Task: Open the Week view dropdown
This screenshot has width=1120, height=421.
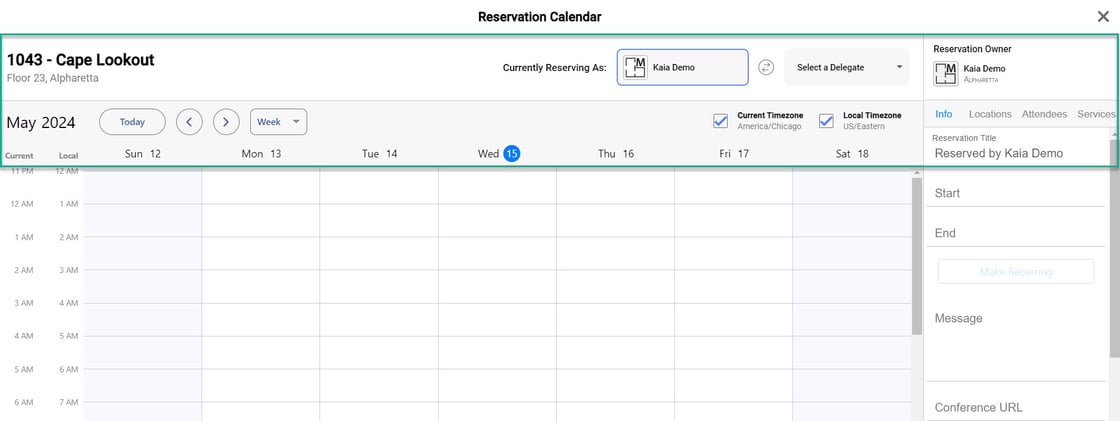Action: pyautogui.click(x=278, y=122)
